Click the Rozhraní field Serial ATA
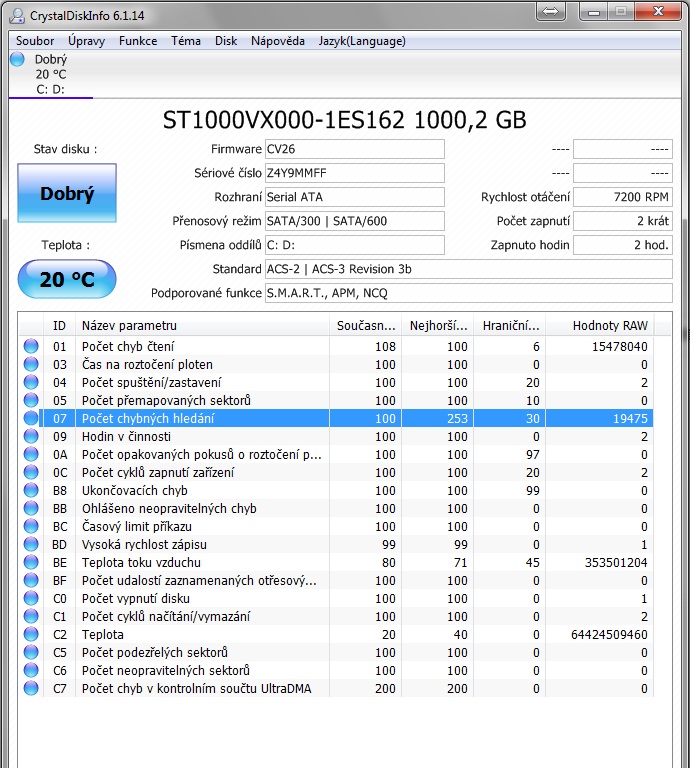The width and height of the screenshot is (691, 769). click(355, 197)
